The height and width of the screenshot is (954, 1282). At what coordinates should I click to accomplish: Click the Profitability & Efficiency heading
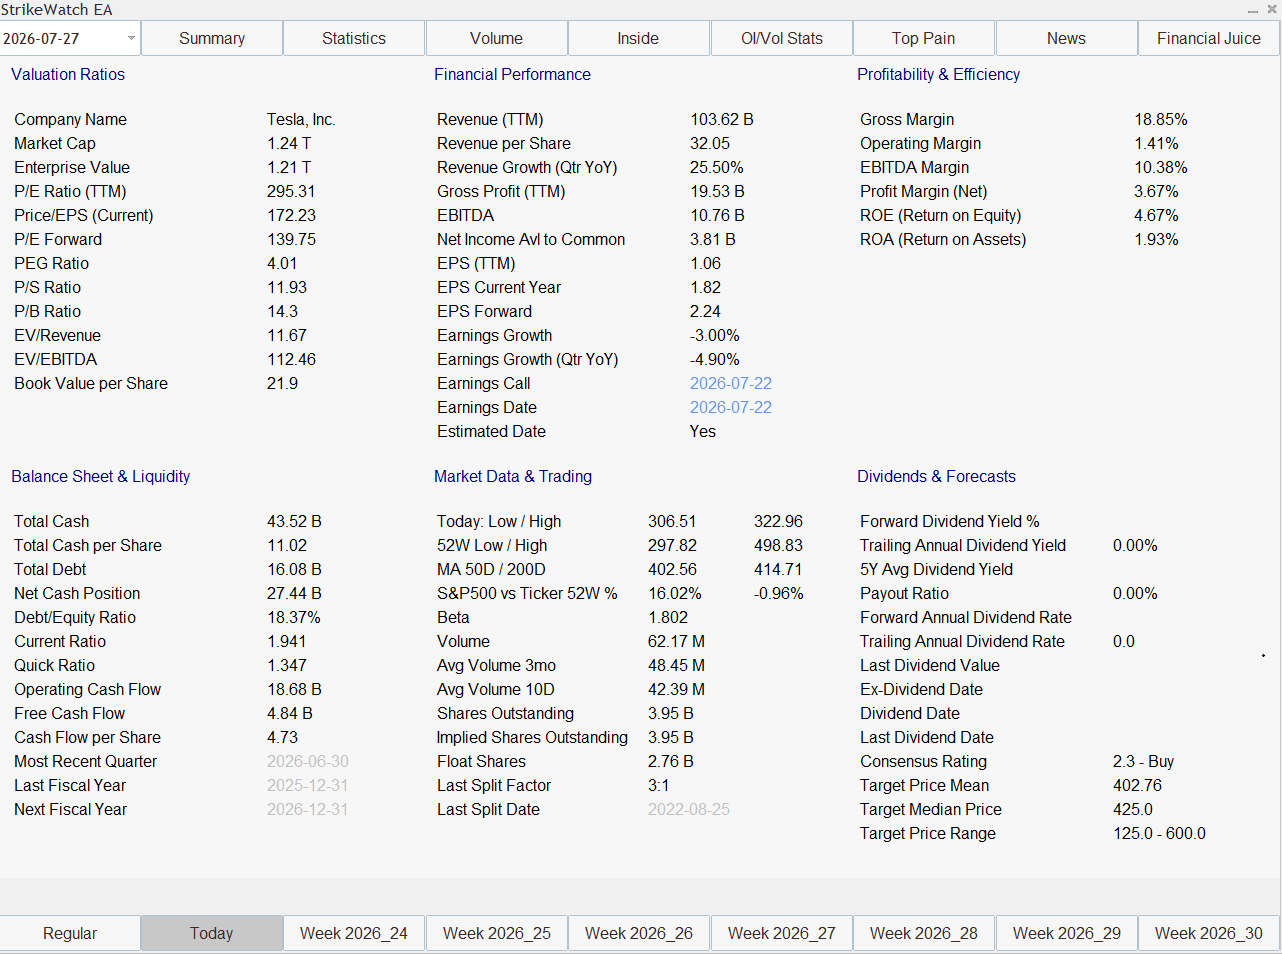tap(938, 75)
